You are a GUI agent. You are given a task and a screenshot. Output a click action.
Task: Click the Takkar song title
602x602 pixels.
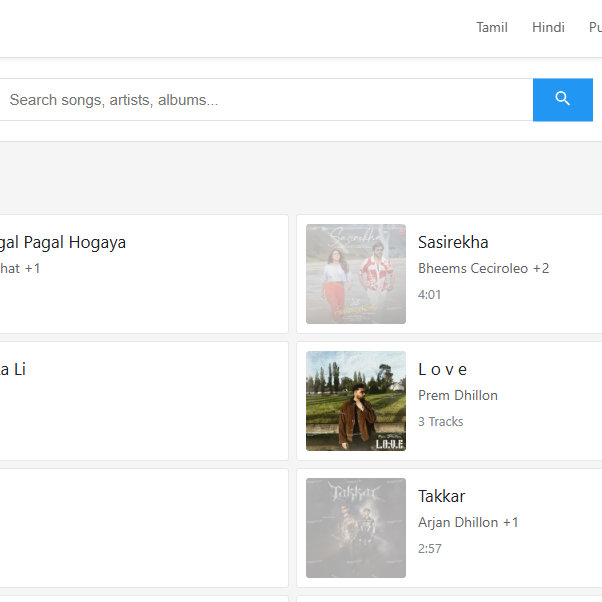(x=441, y=496)
